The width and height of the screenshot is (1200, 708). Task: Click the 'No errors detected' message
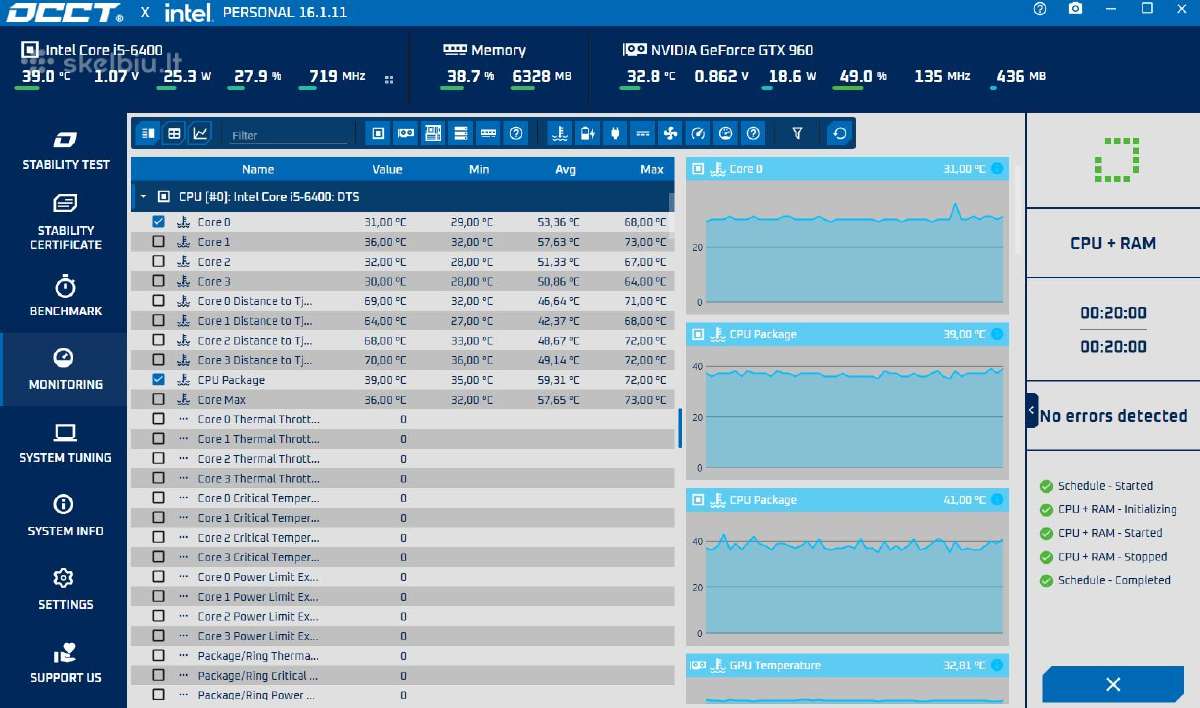(x=1113, y=416)
